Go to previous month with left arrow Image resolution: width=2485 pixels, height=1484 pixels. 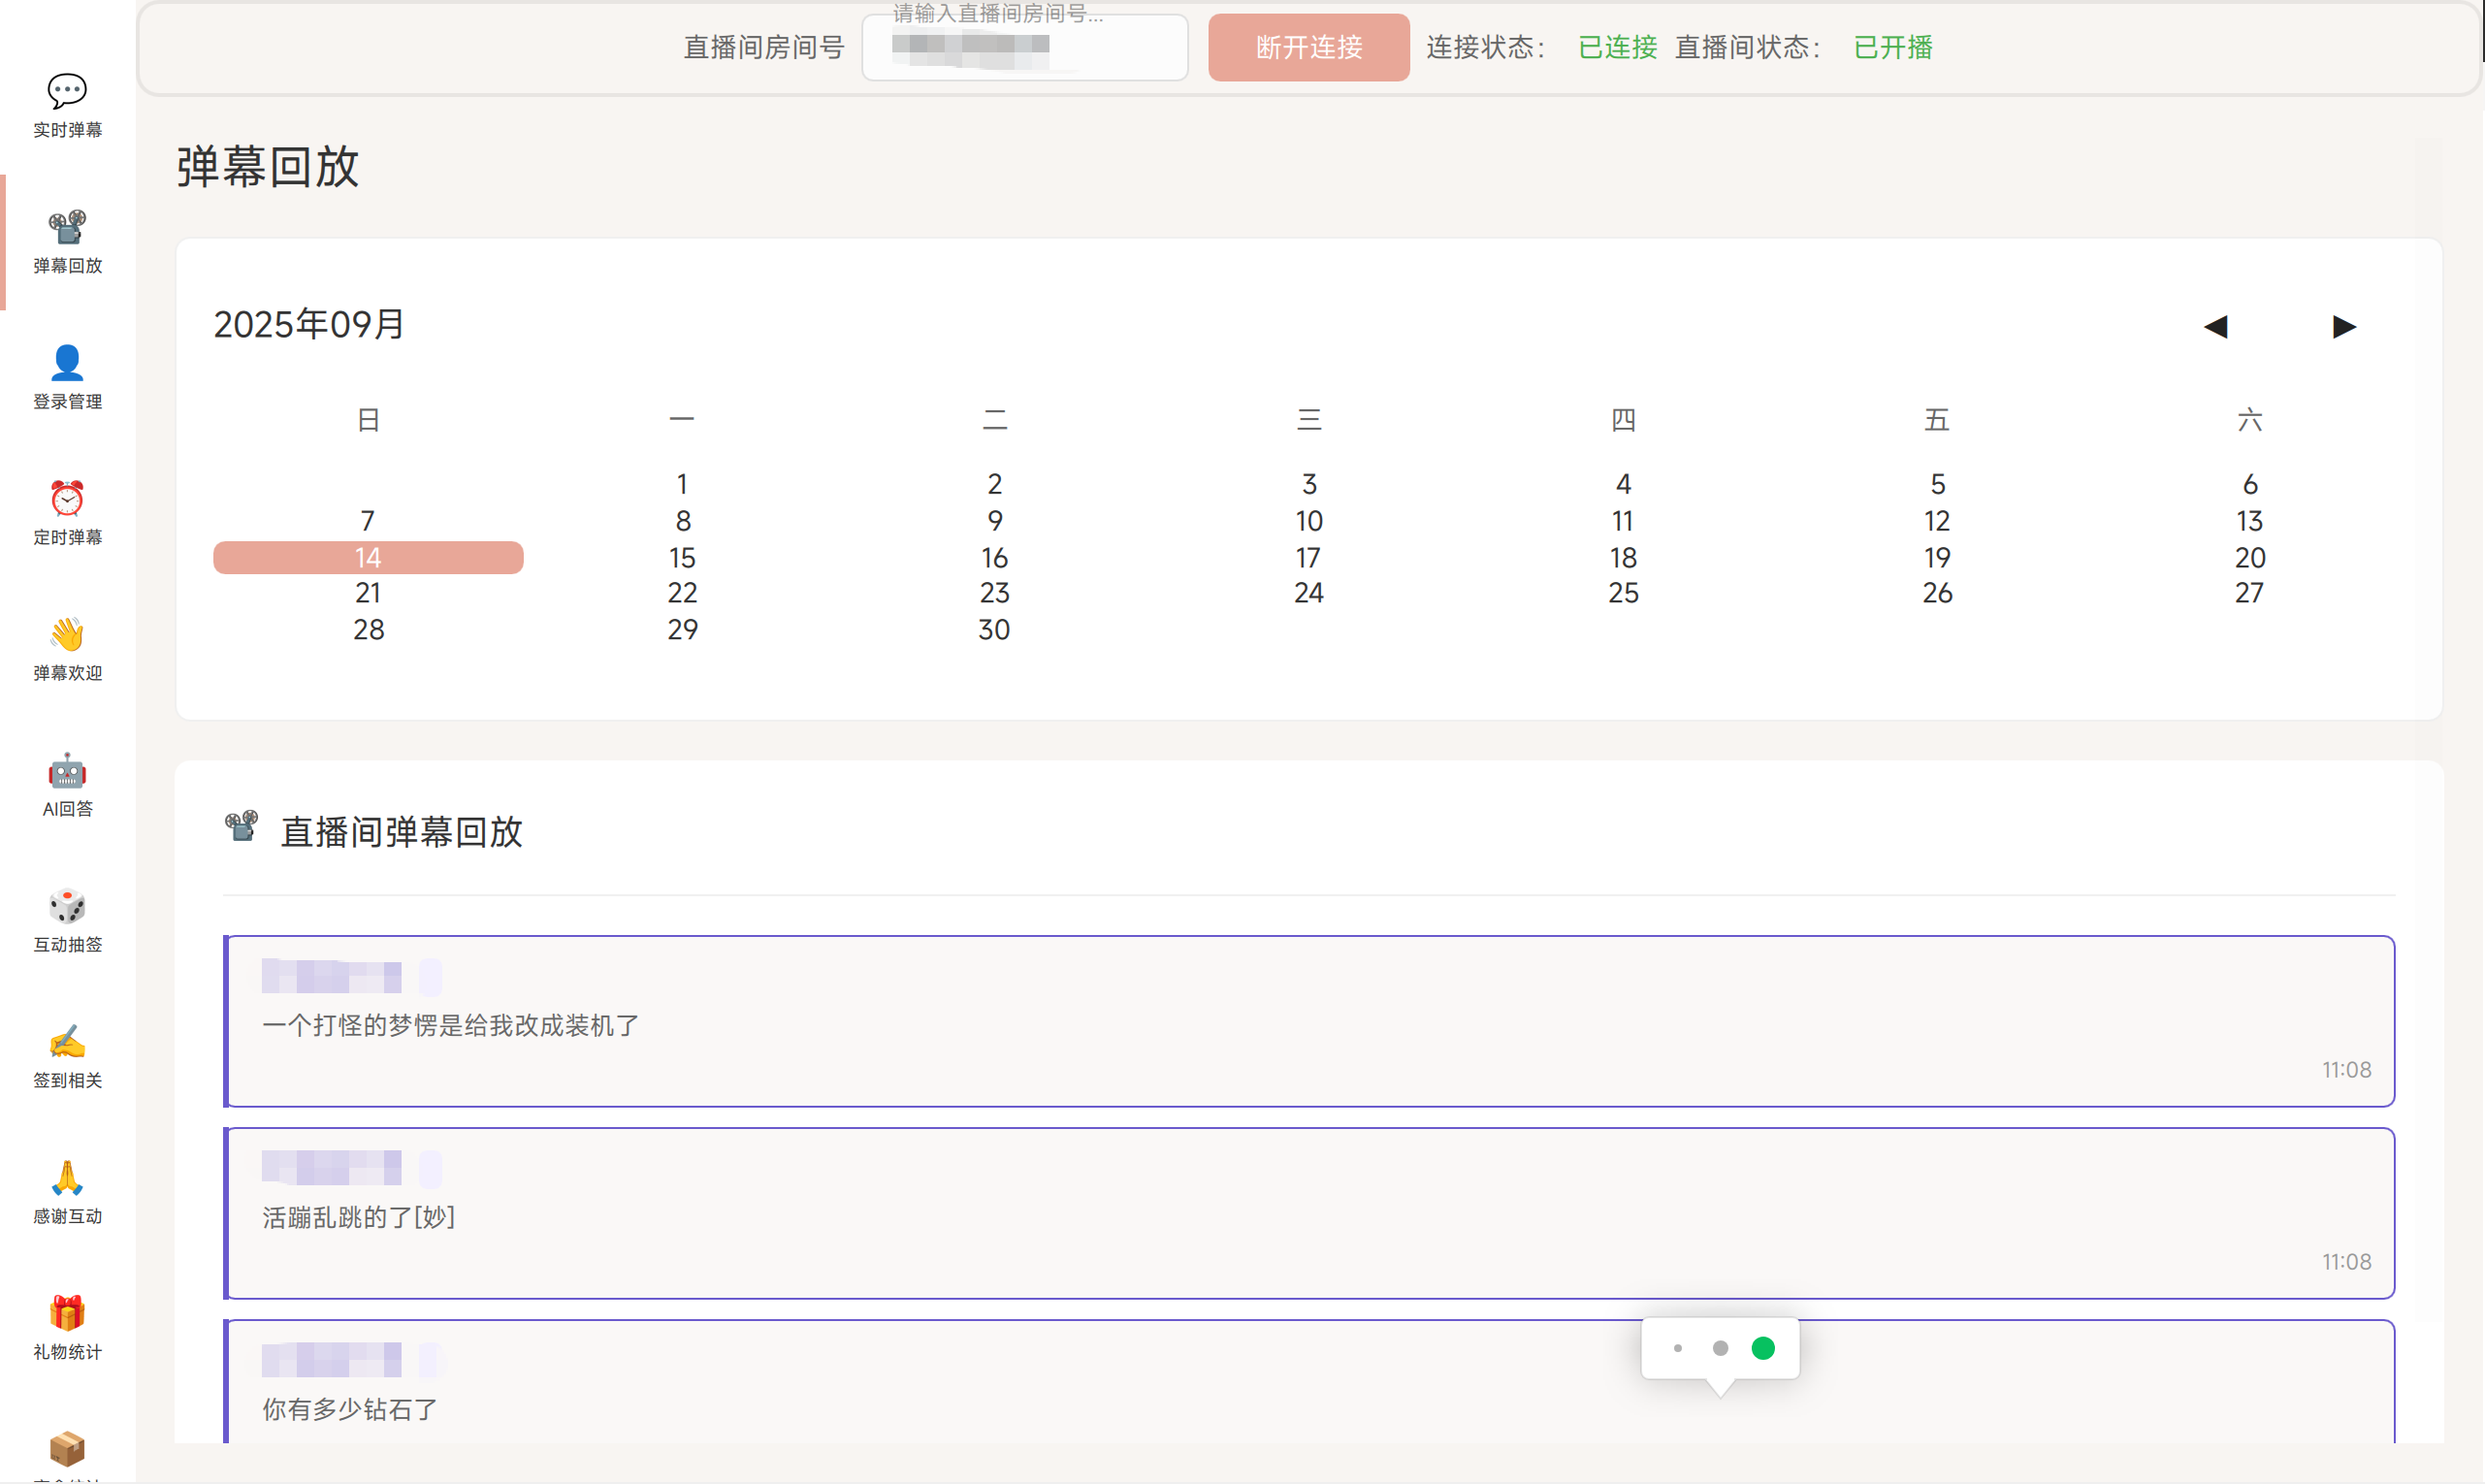click(2215, 327)
